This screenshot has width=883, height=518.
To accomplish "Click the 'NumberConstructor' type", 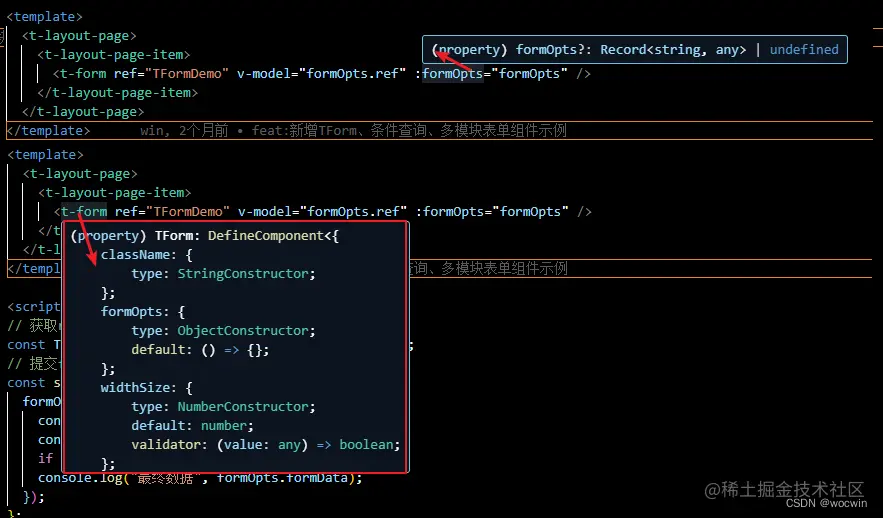I will 243,407.
